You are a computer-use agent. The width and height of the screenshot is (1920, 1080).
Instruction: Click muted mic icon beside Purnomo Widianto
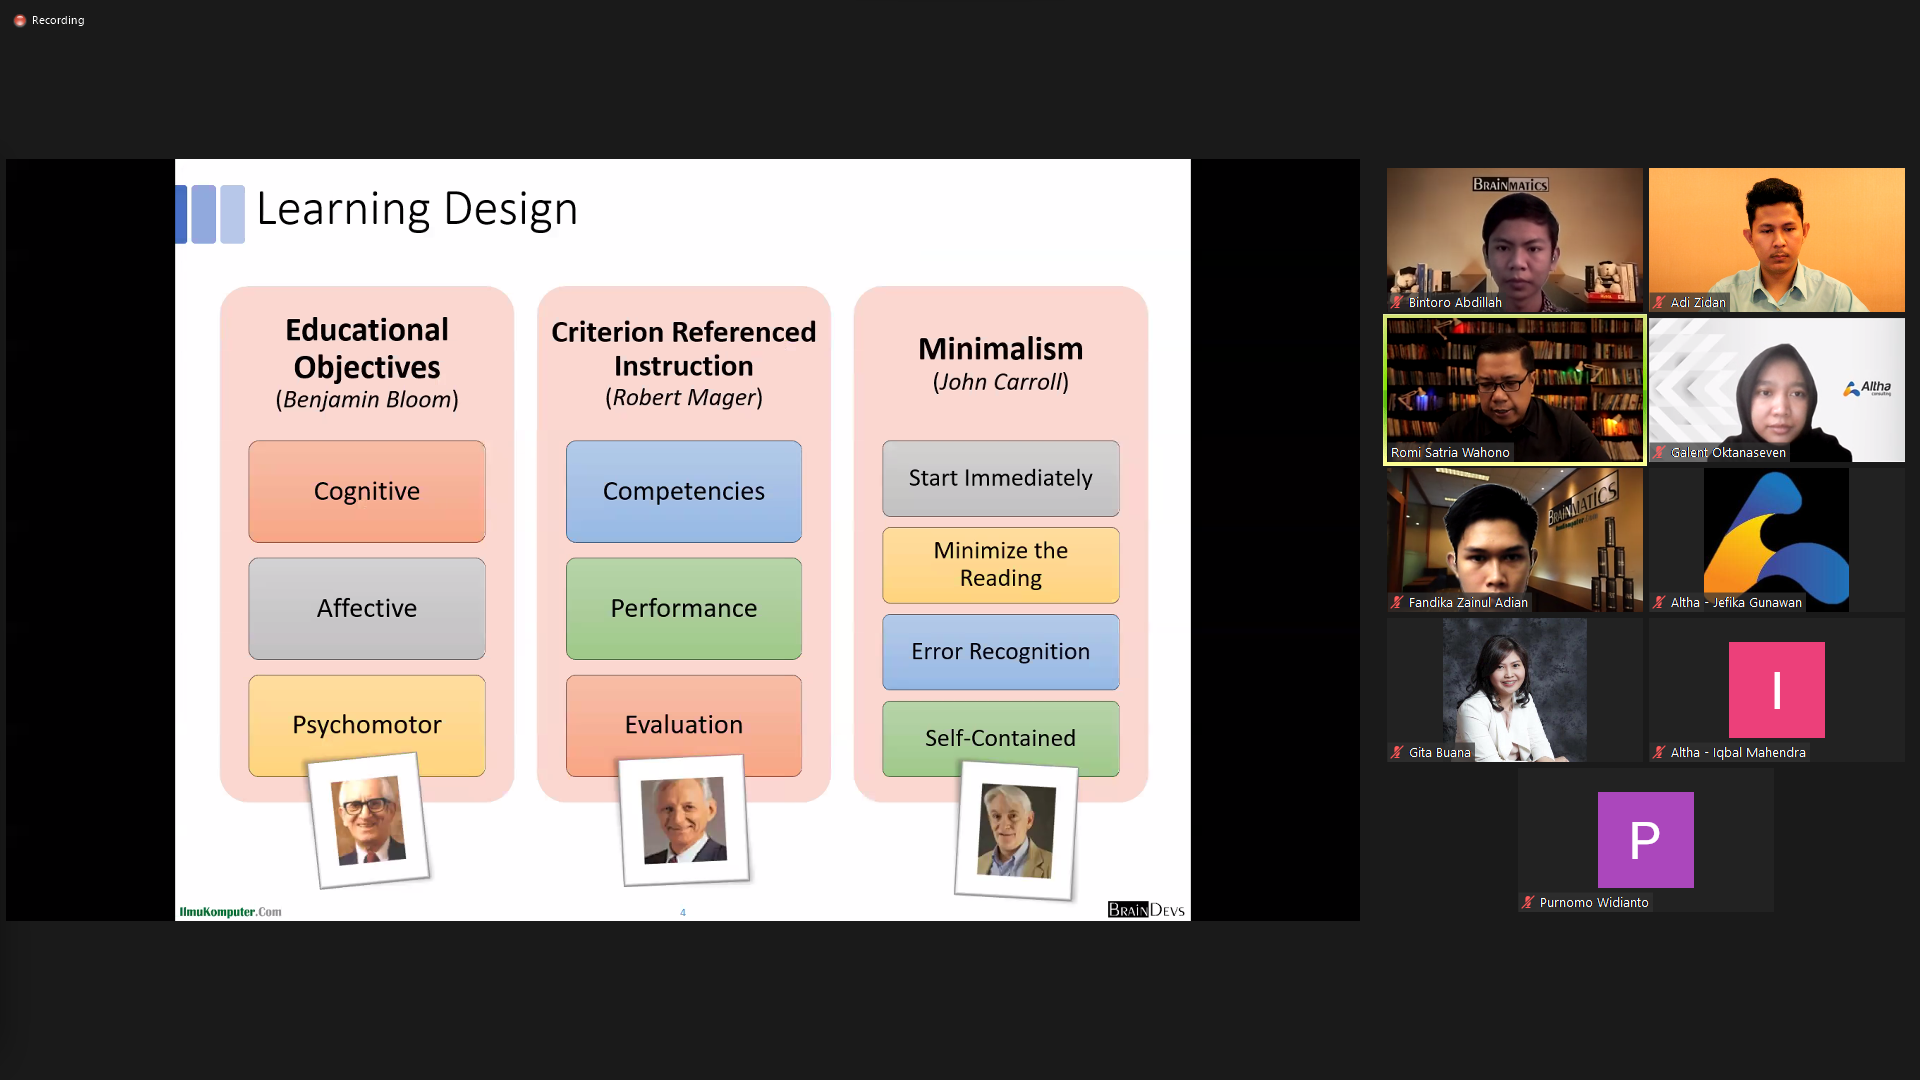coord(1528,902)
